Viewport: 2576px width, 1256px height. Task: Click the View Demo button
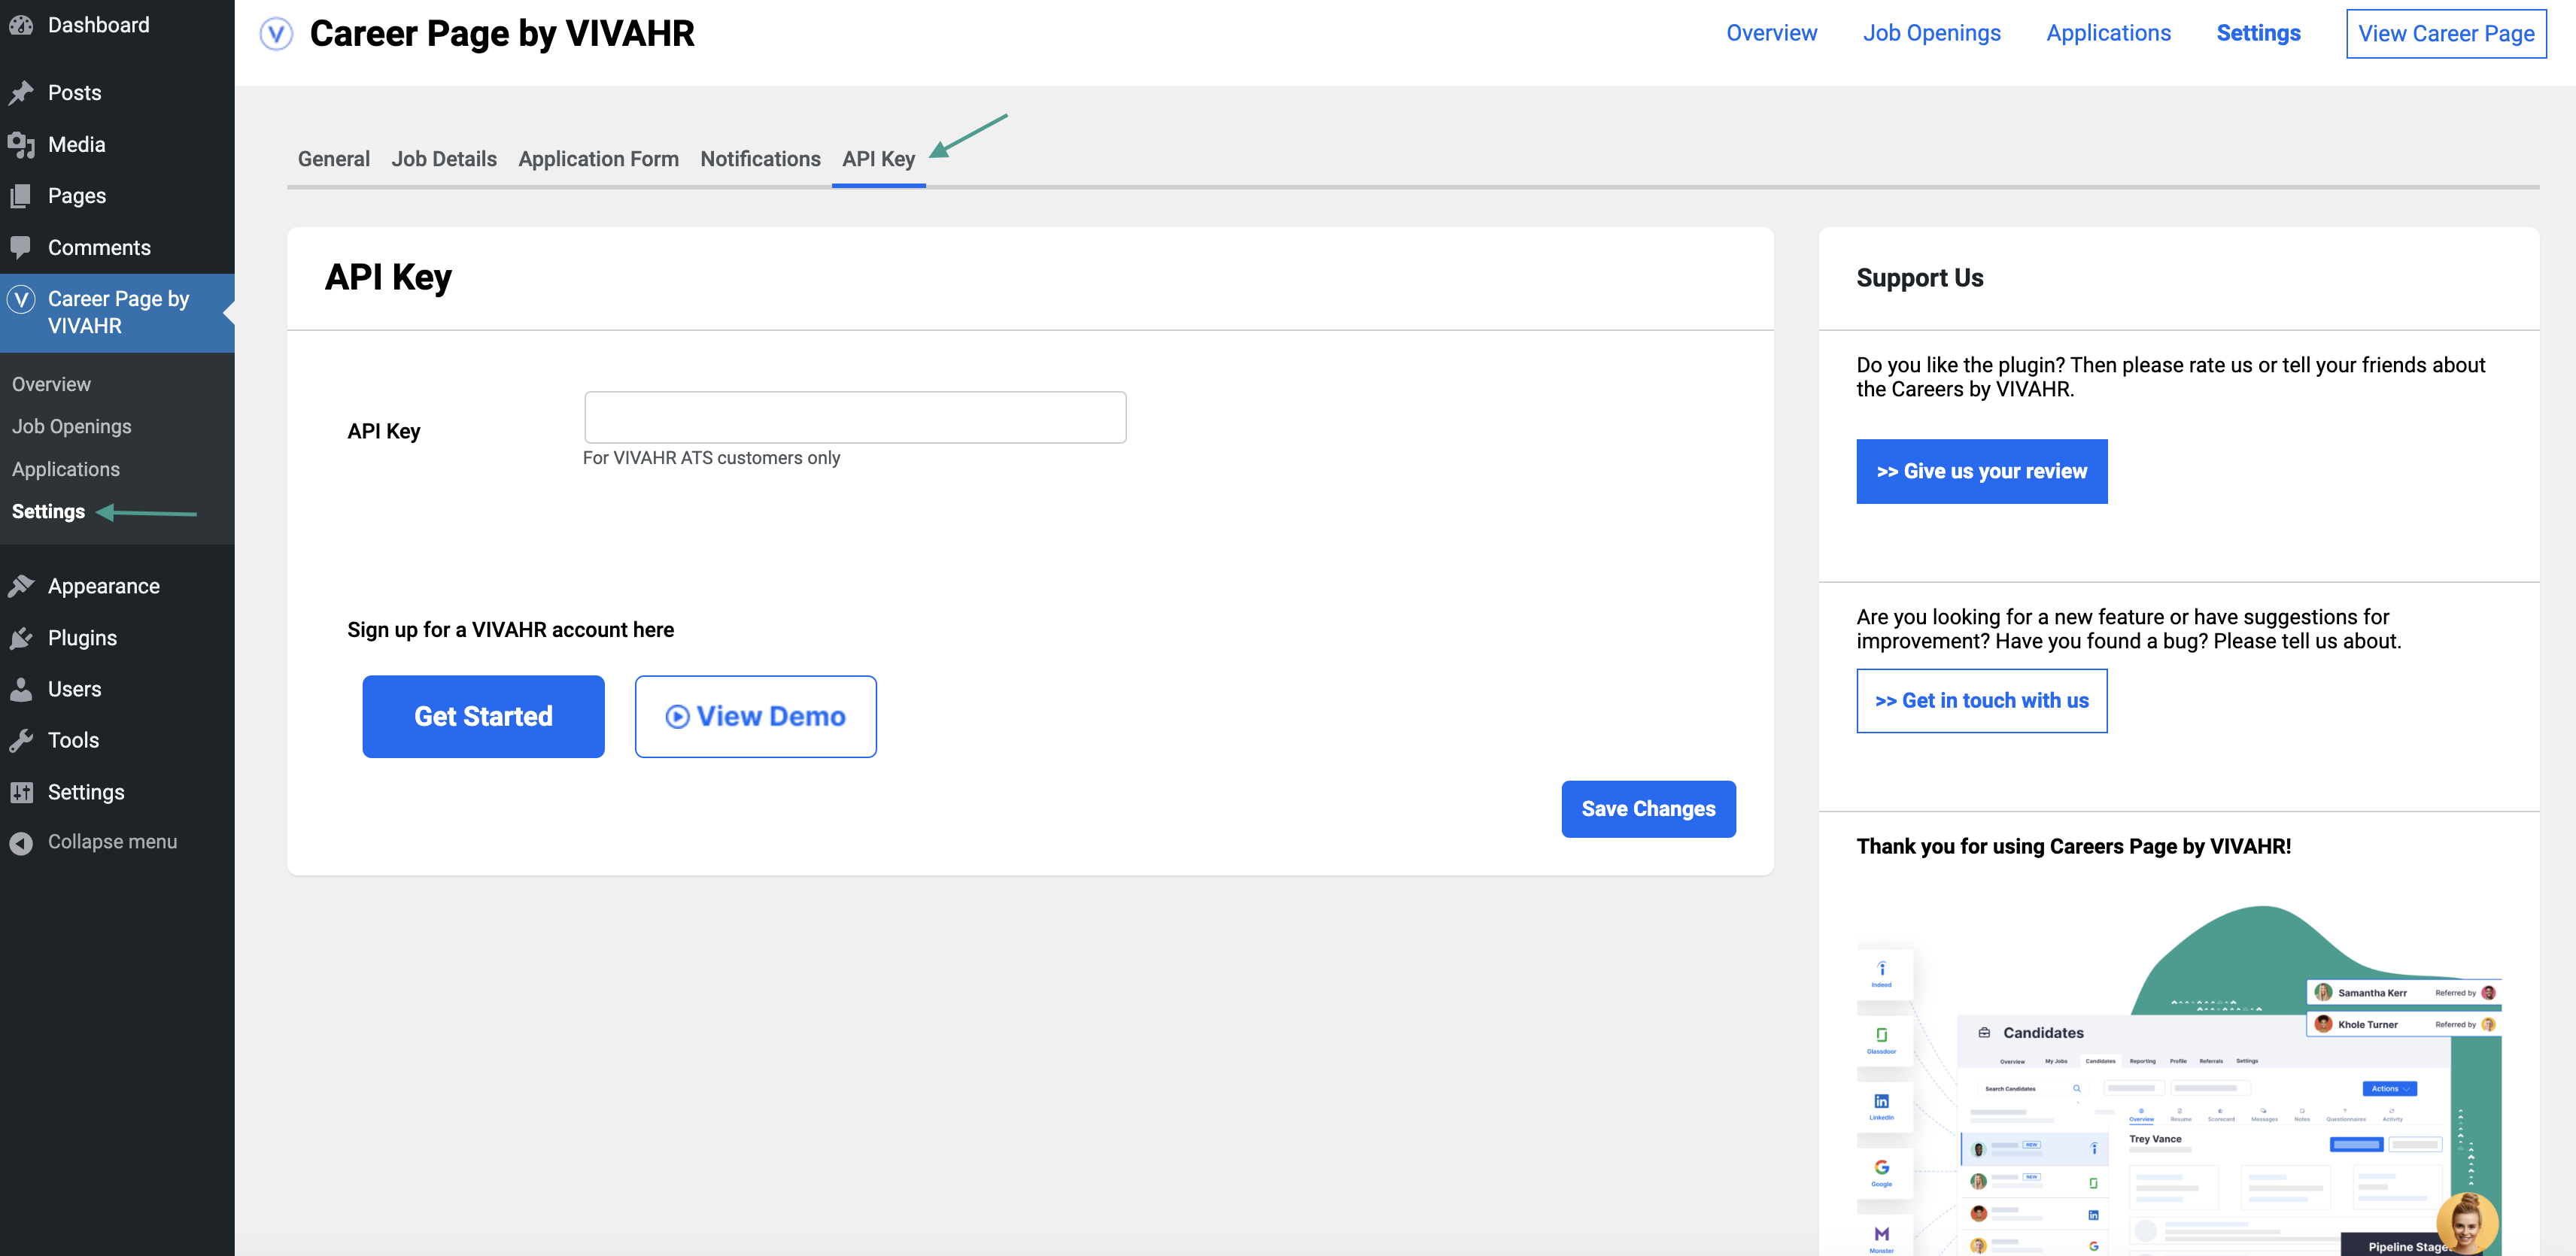pos(755,716)
